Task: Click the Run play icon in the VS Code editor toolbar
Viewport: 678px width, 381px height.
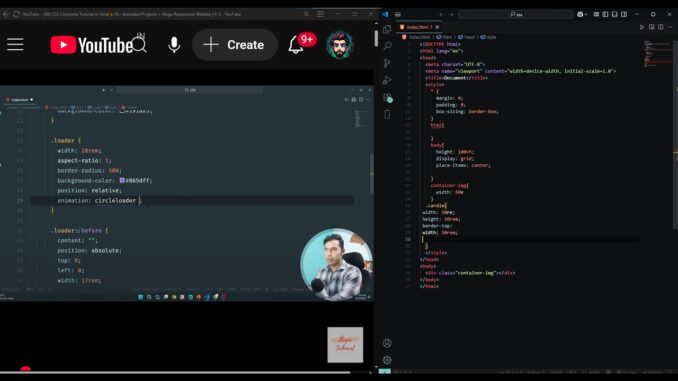Action: [642, 27]
